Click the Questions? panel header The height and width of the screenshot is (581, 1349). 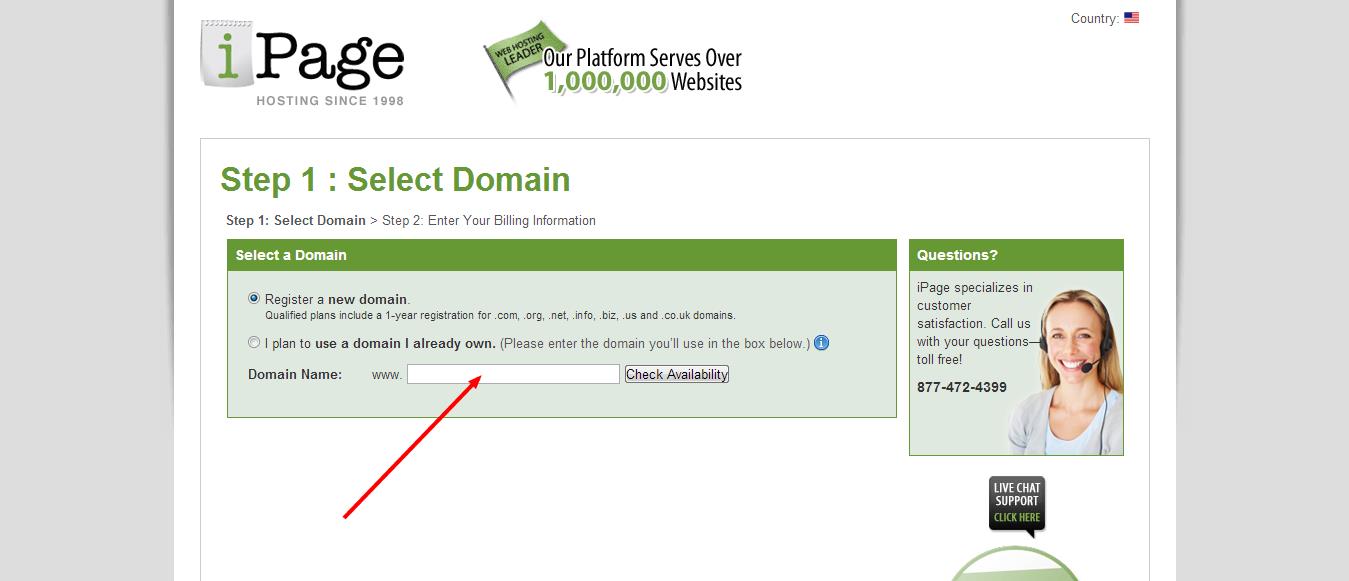point(1016,255)
